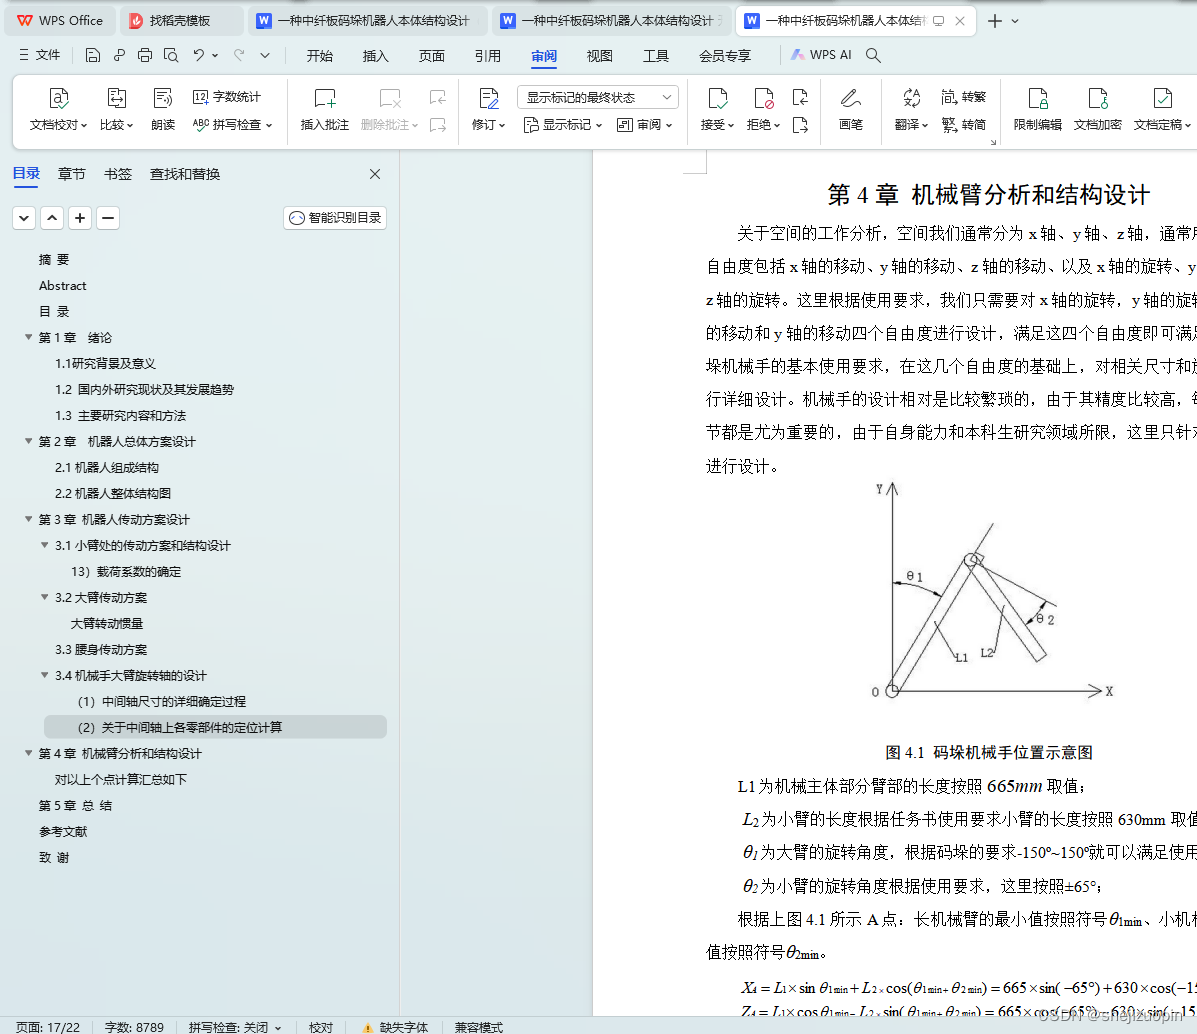Go to next change icon

point(800,124)
